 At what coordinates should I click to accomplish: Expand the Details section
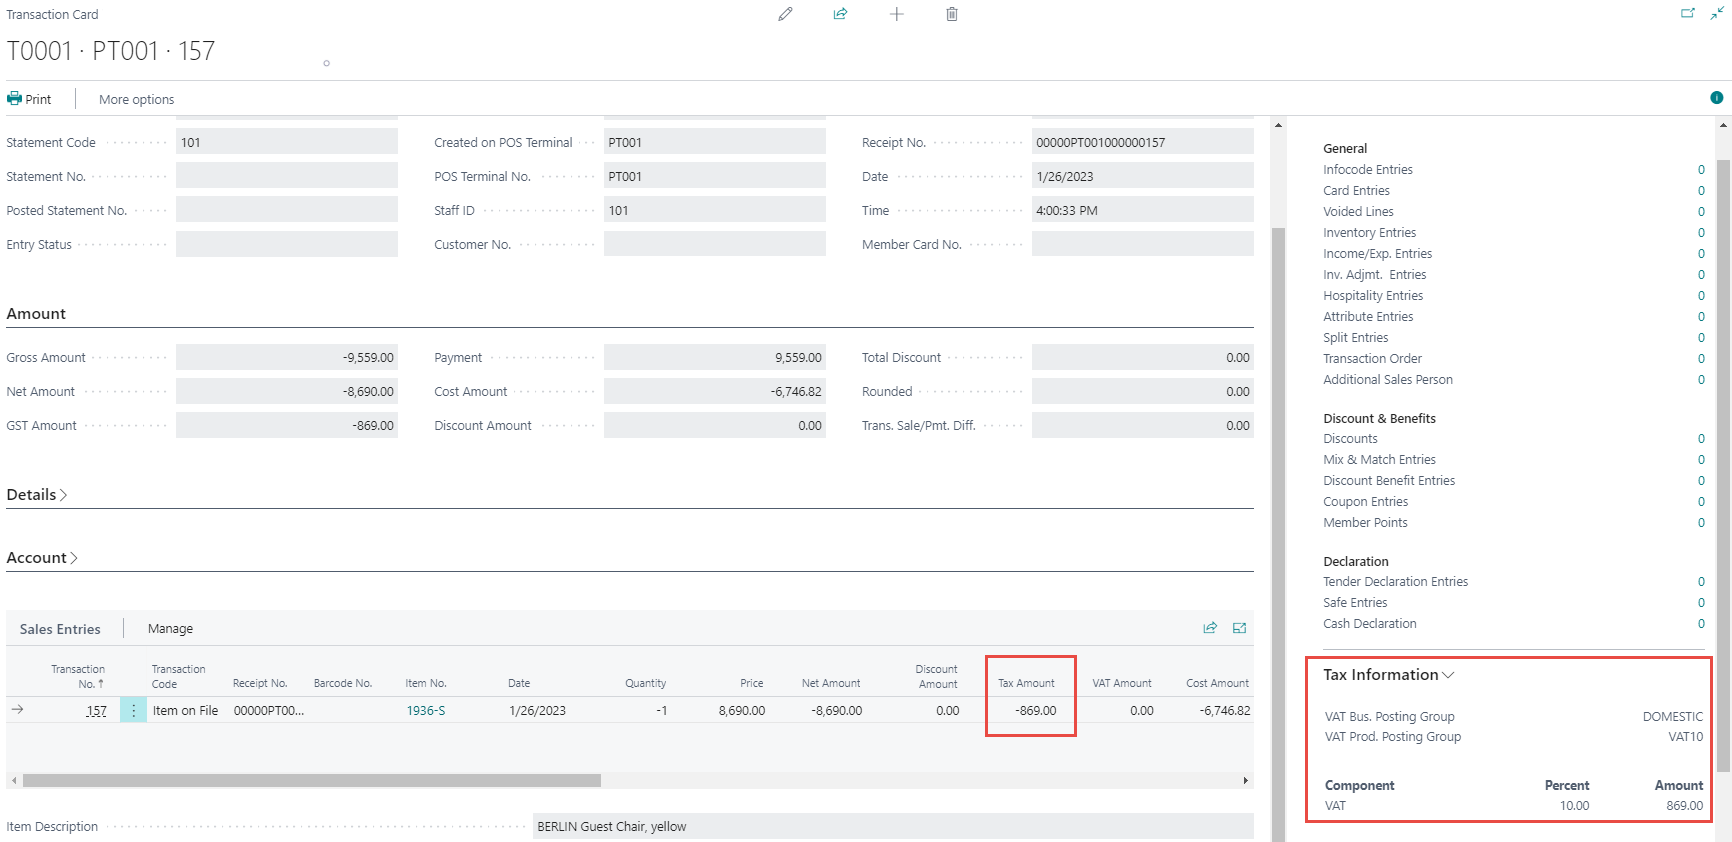point(37,495)
